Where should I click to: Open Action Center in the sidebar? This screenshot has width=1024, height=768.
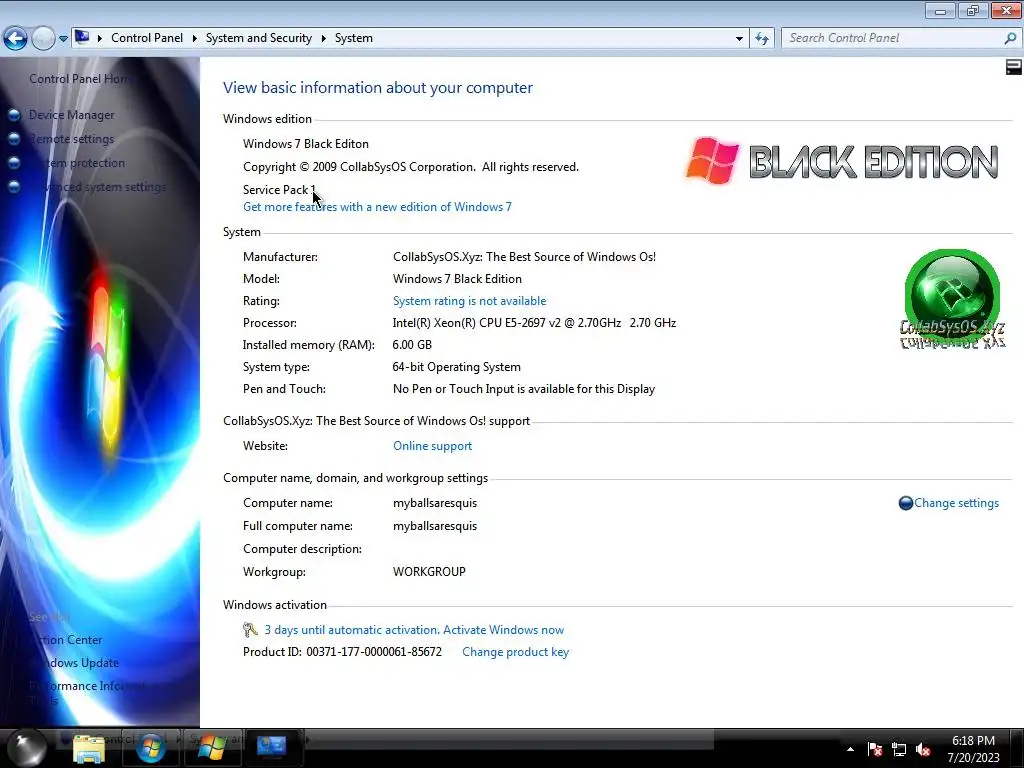point(65,640)
